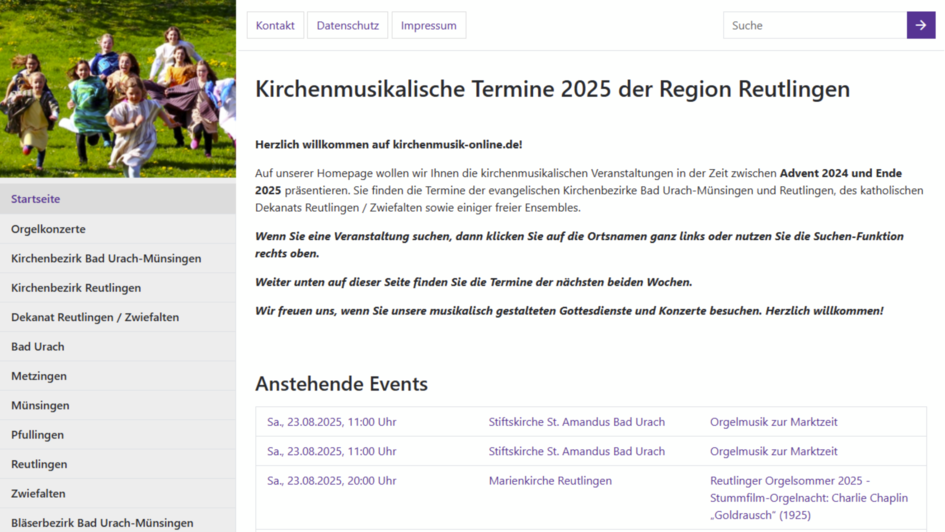
Task: Open the Kontakt page
Action: tap(275, 25)
